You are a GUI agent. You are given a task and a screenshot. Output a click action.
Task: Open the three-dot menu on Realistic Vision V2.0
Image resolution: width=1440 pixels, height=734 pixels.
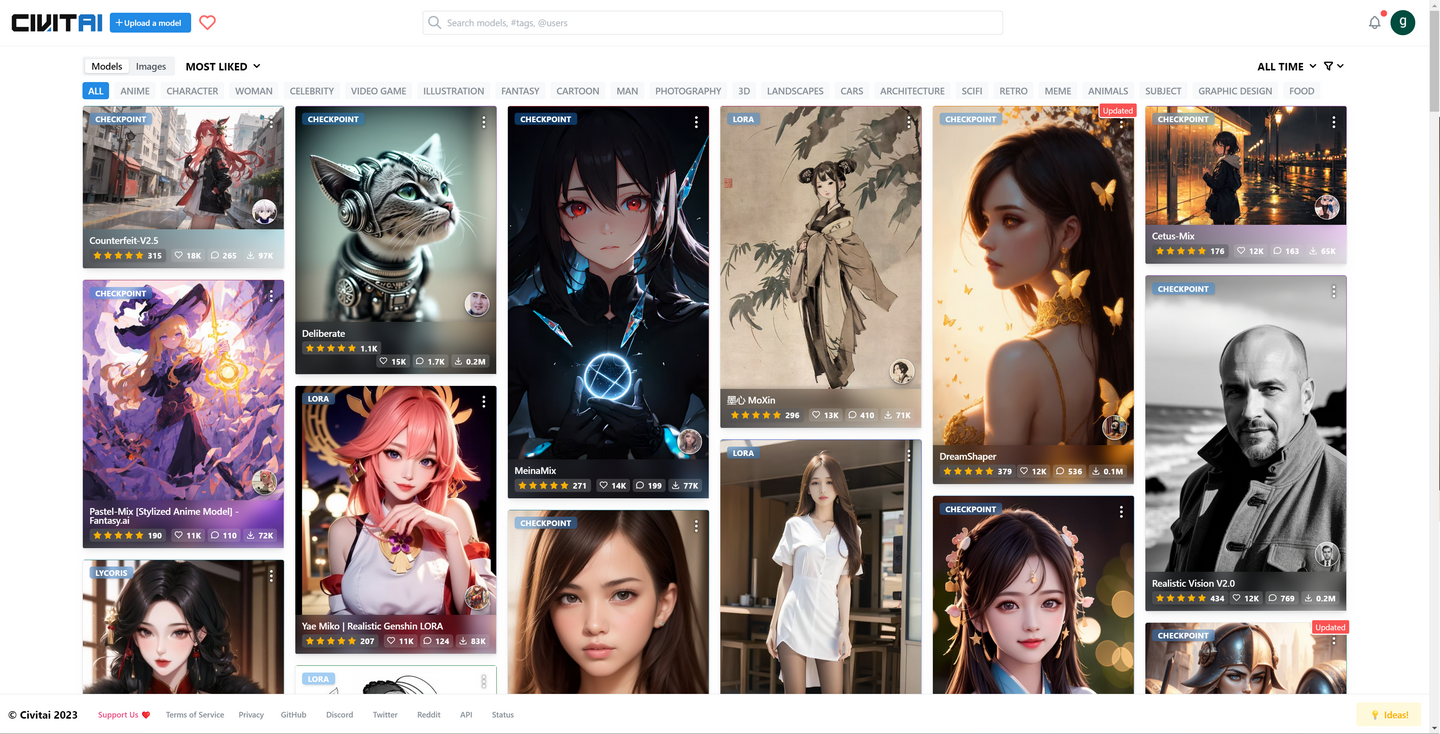[1333, 291]
